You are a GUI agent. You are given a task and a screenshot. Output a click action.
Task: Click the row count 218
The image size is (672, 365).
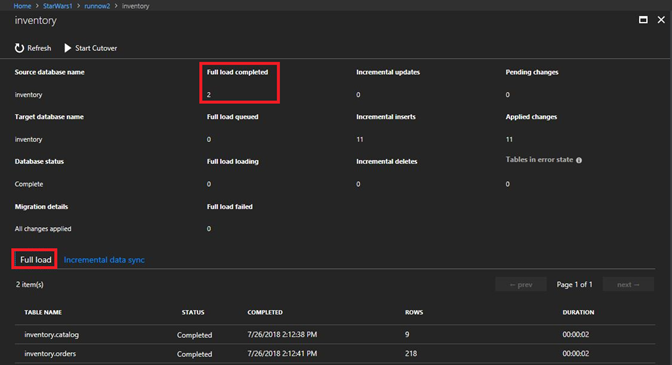click(411, 354)
